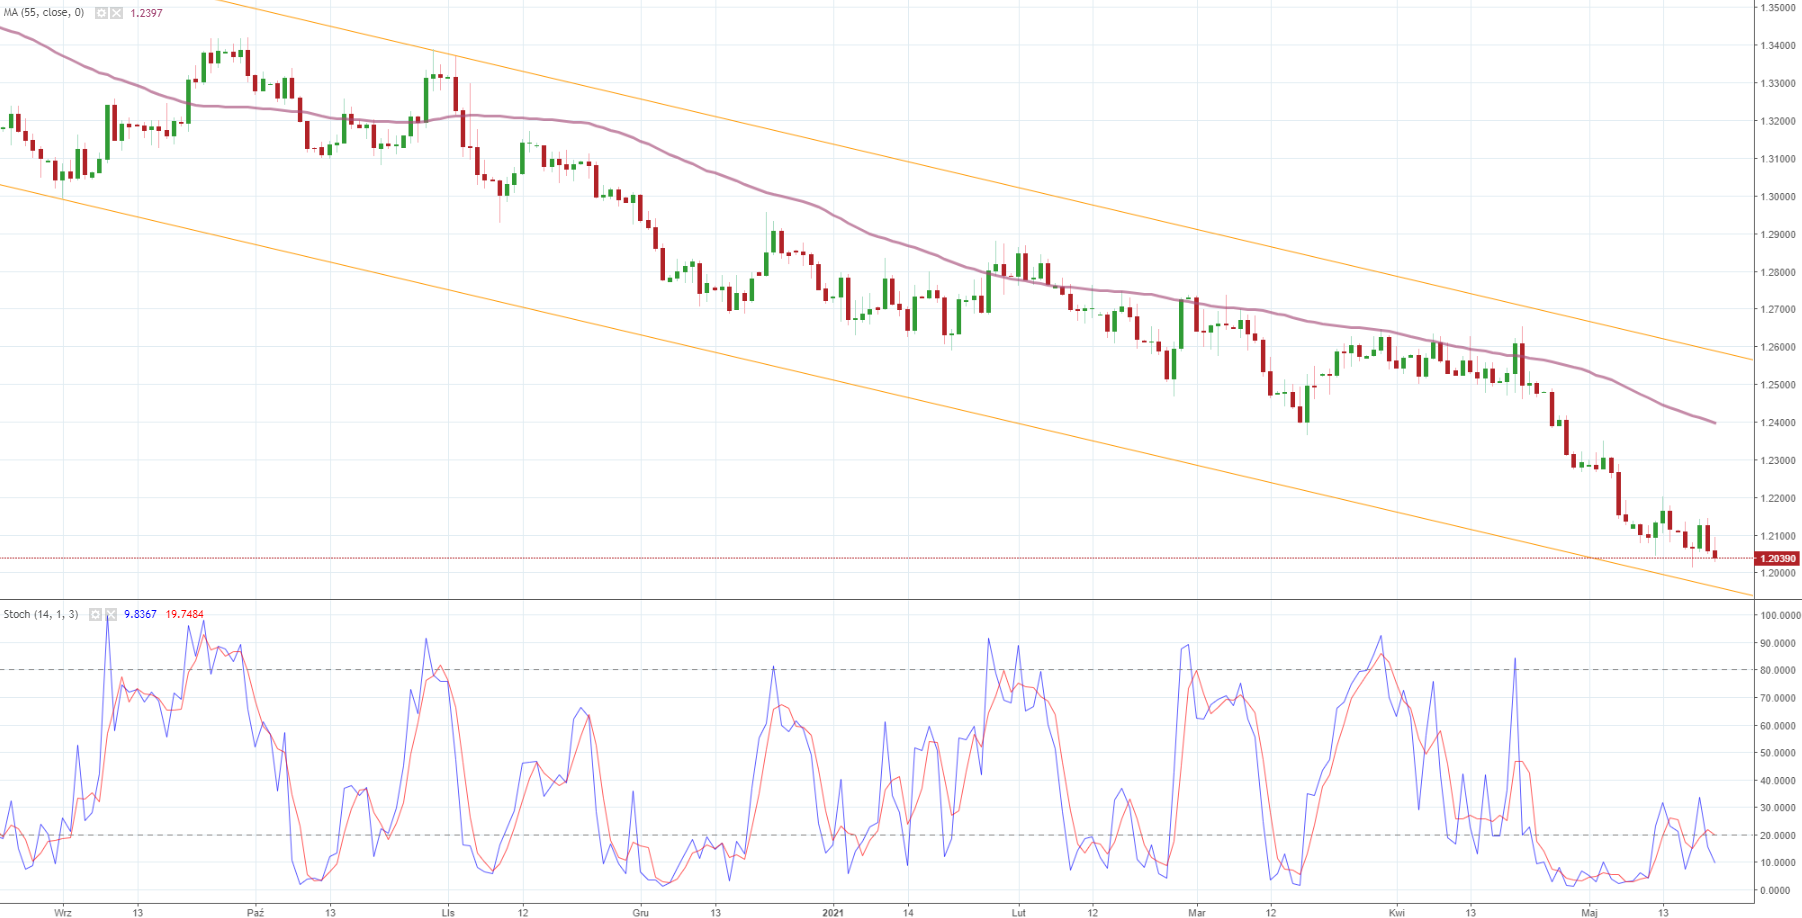This screenshot has height=918, width=1802.
Task: Click the Gru date label
Action: (641, 912)
